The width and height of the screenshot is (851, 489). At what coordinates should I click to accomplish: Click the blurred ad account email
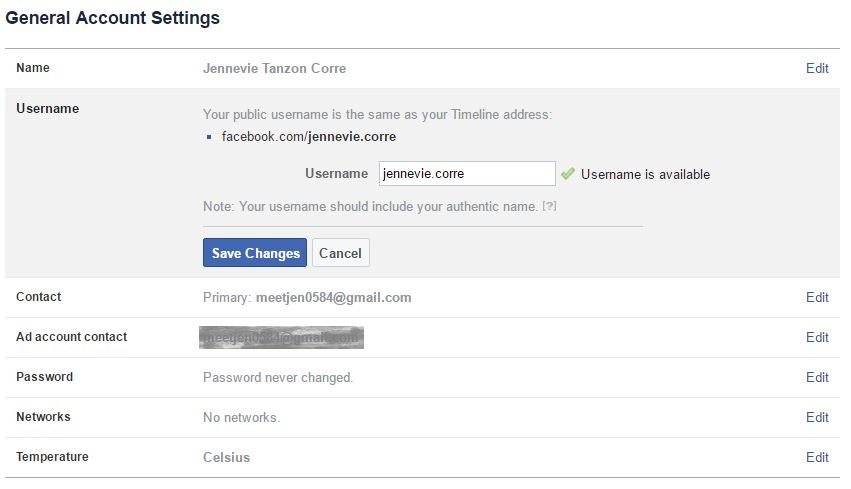coord(281,338)
